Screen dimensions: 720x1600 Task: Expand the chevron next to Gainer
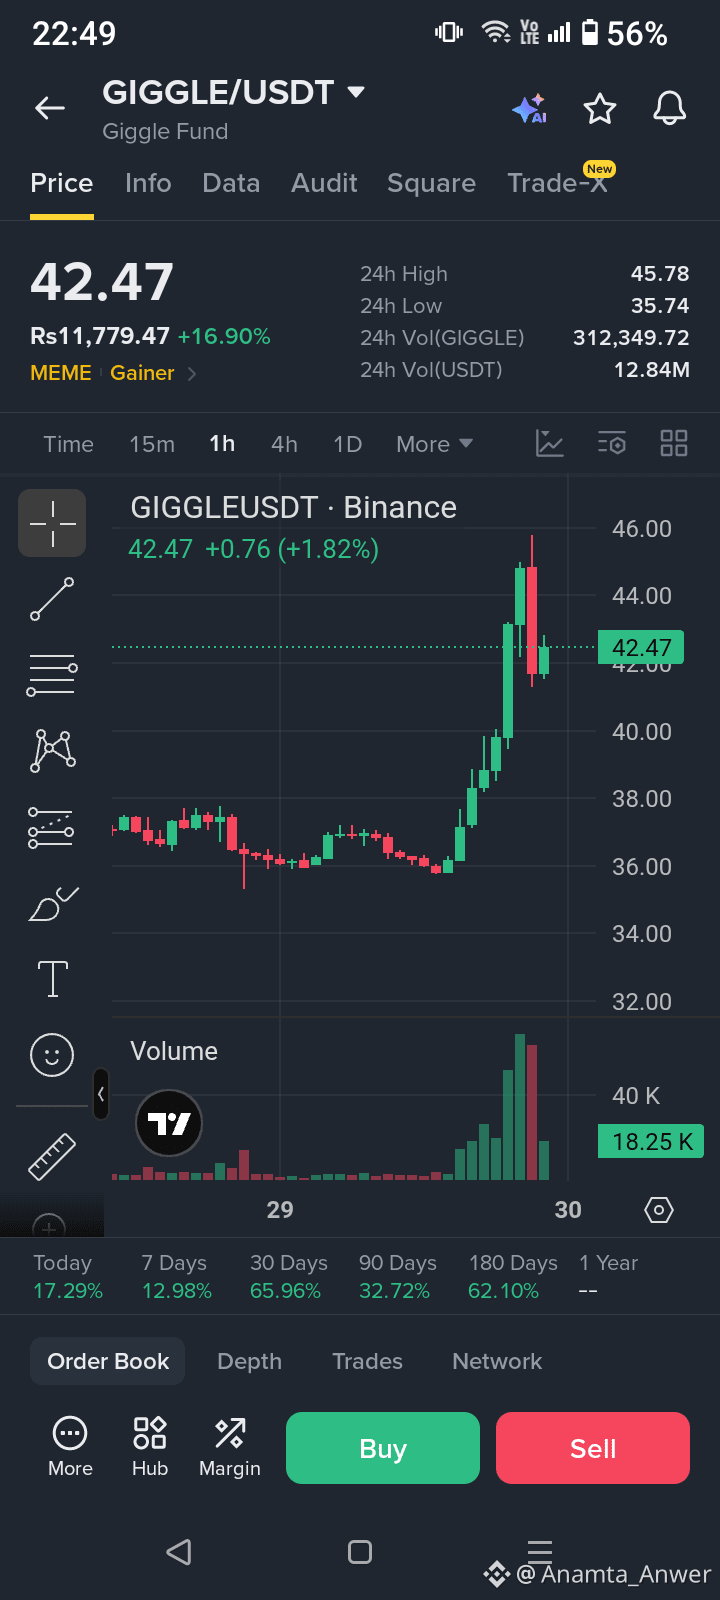(192, 373)
